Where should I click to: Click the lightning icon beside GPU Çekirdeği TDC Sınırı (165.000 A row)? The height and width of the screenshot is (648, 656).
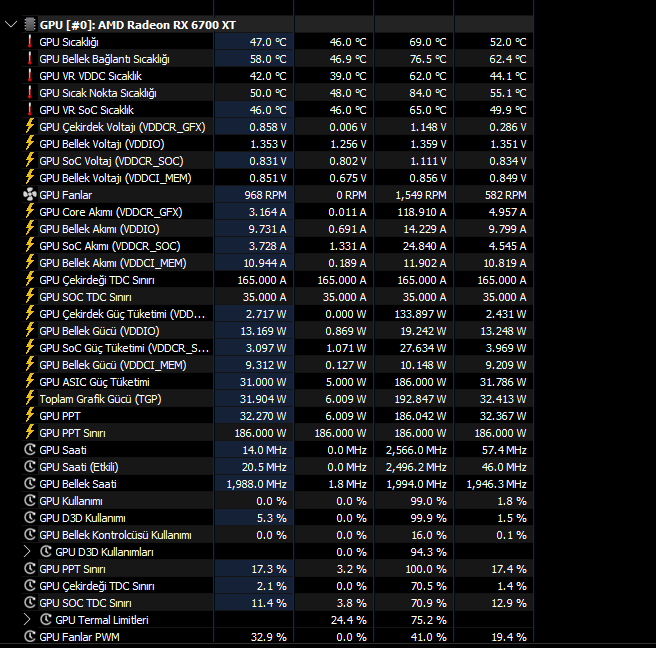click(x=30, y=280)
